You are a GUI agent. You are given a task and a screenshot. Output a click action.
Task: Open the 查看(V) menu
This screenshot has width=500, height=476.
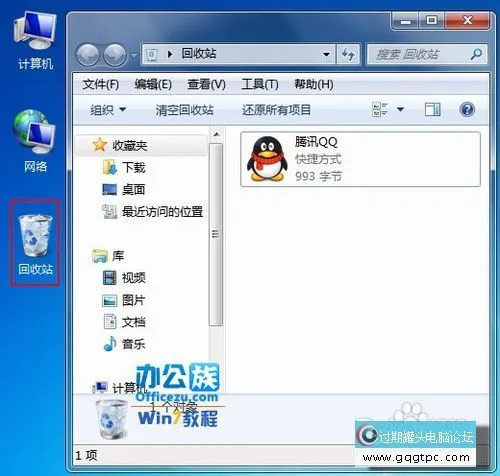[x=206, y=84]
